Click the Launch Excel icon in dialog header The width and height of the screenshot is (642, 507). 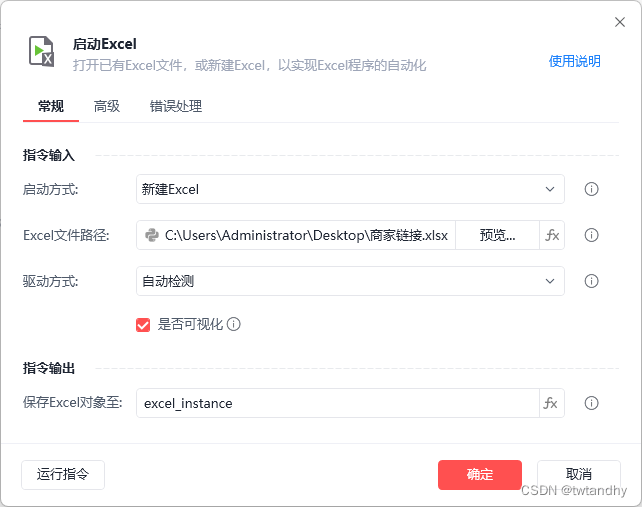[41, 52]
